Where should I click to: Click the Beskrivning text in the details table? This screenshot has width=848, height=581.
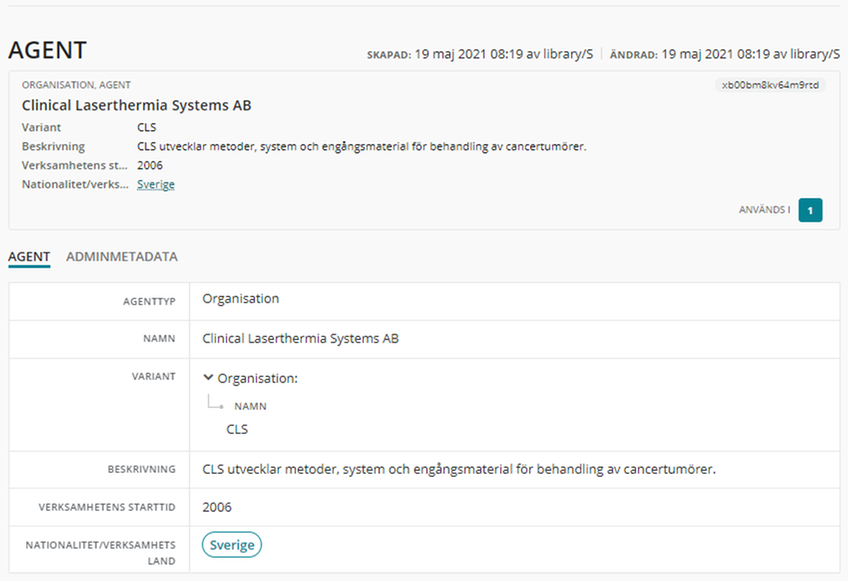pyautogui.click(x=459, y=469)
